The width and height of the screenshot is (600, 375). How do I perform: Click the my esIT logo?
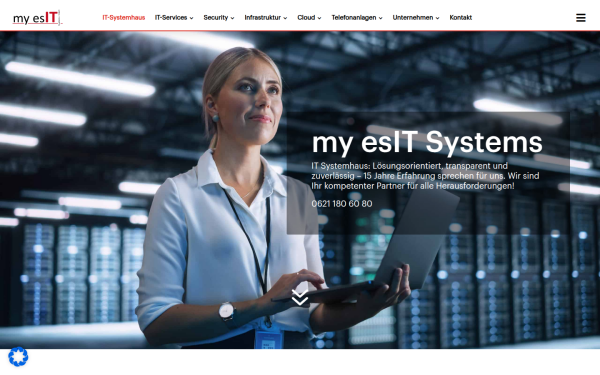pos(37,18)
